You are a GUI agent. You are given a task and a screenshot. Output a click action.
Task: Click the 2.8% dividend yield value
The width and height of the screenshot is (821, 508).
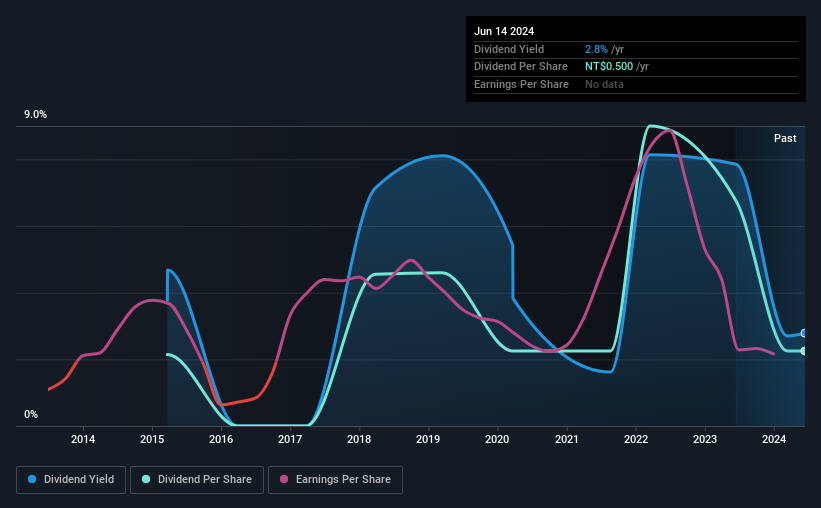point(596,49)
